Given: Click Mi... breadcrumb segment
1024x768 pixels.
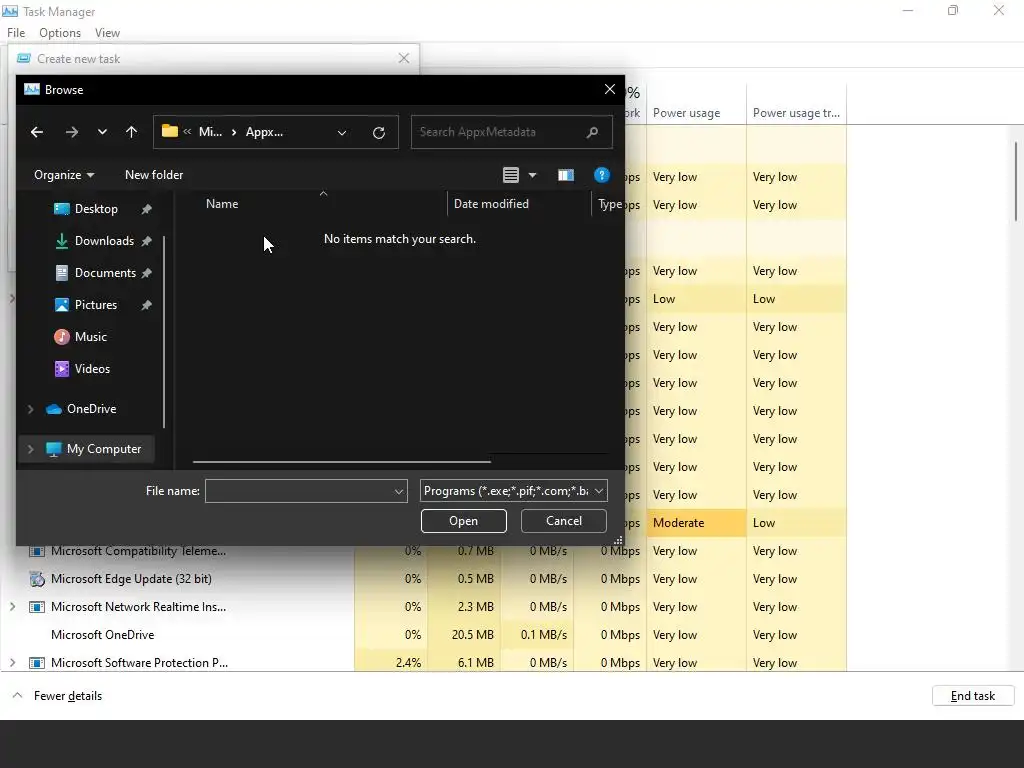Looking at the screenshot, I should 210,132.
